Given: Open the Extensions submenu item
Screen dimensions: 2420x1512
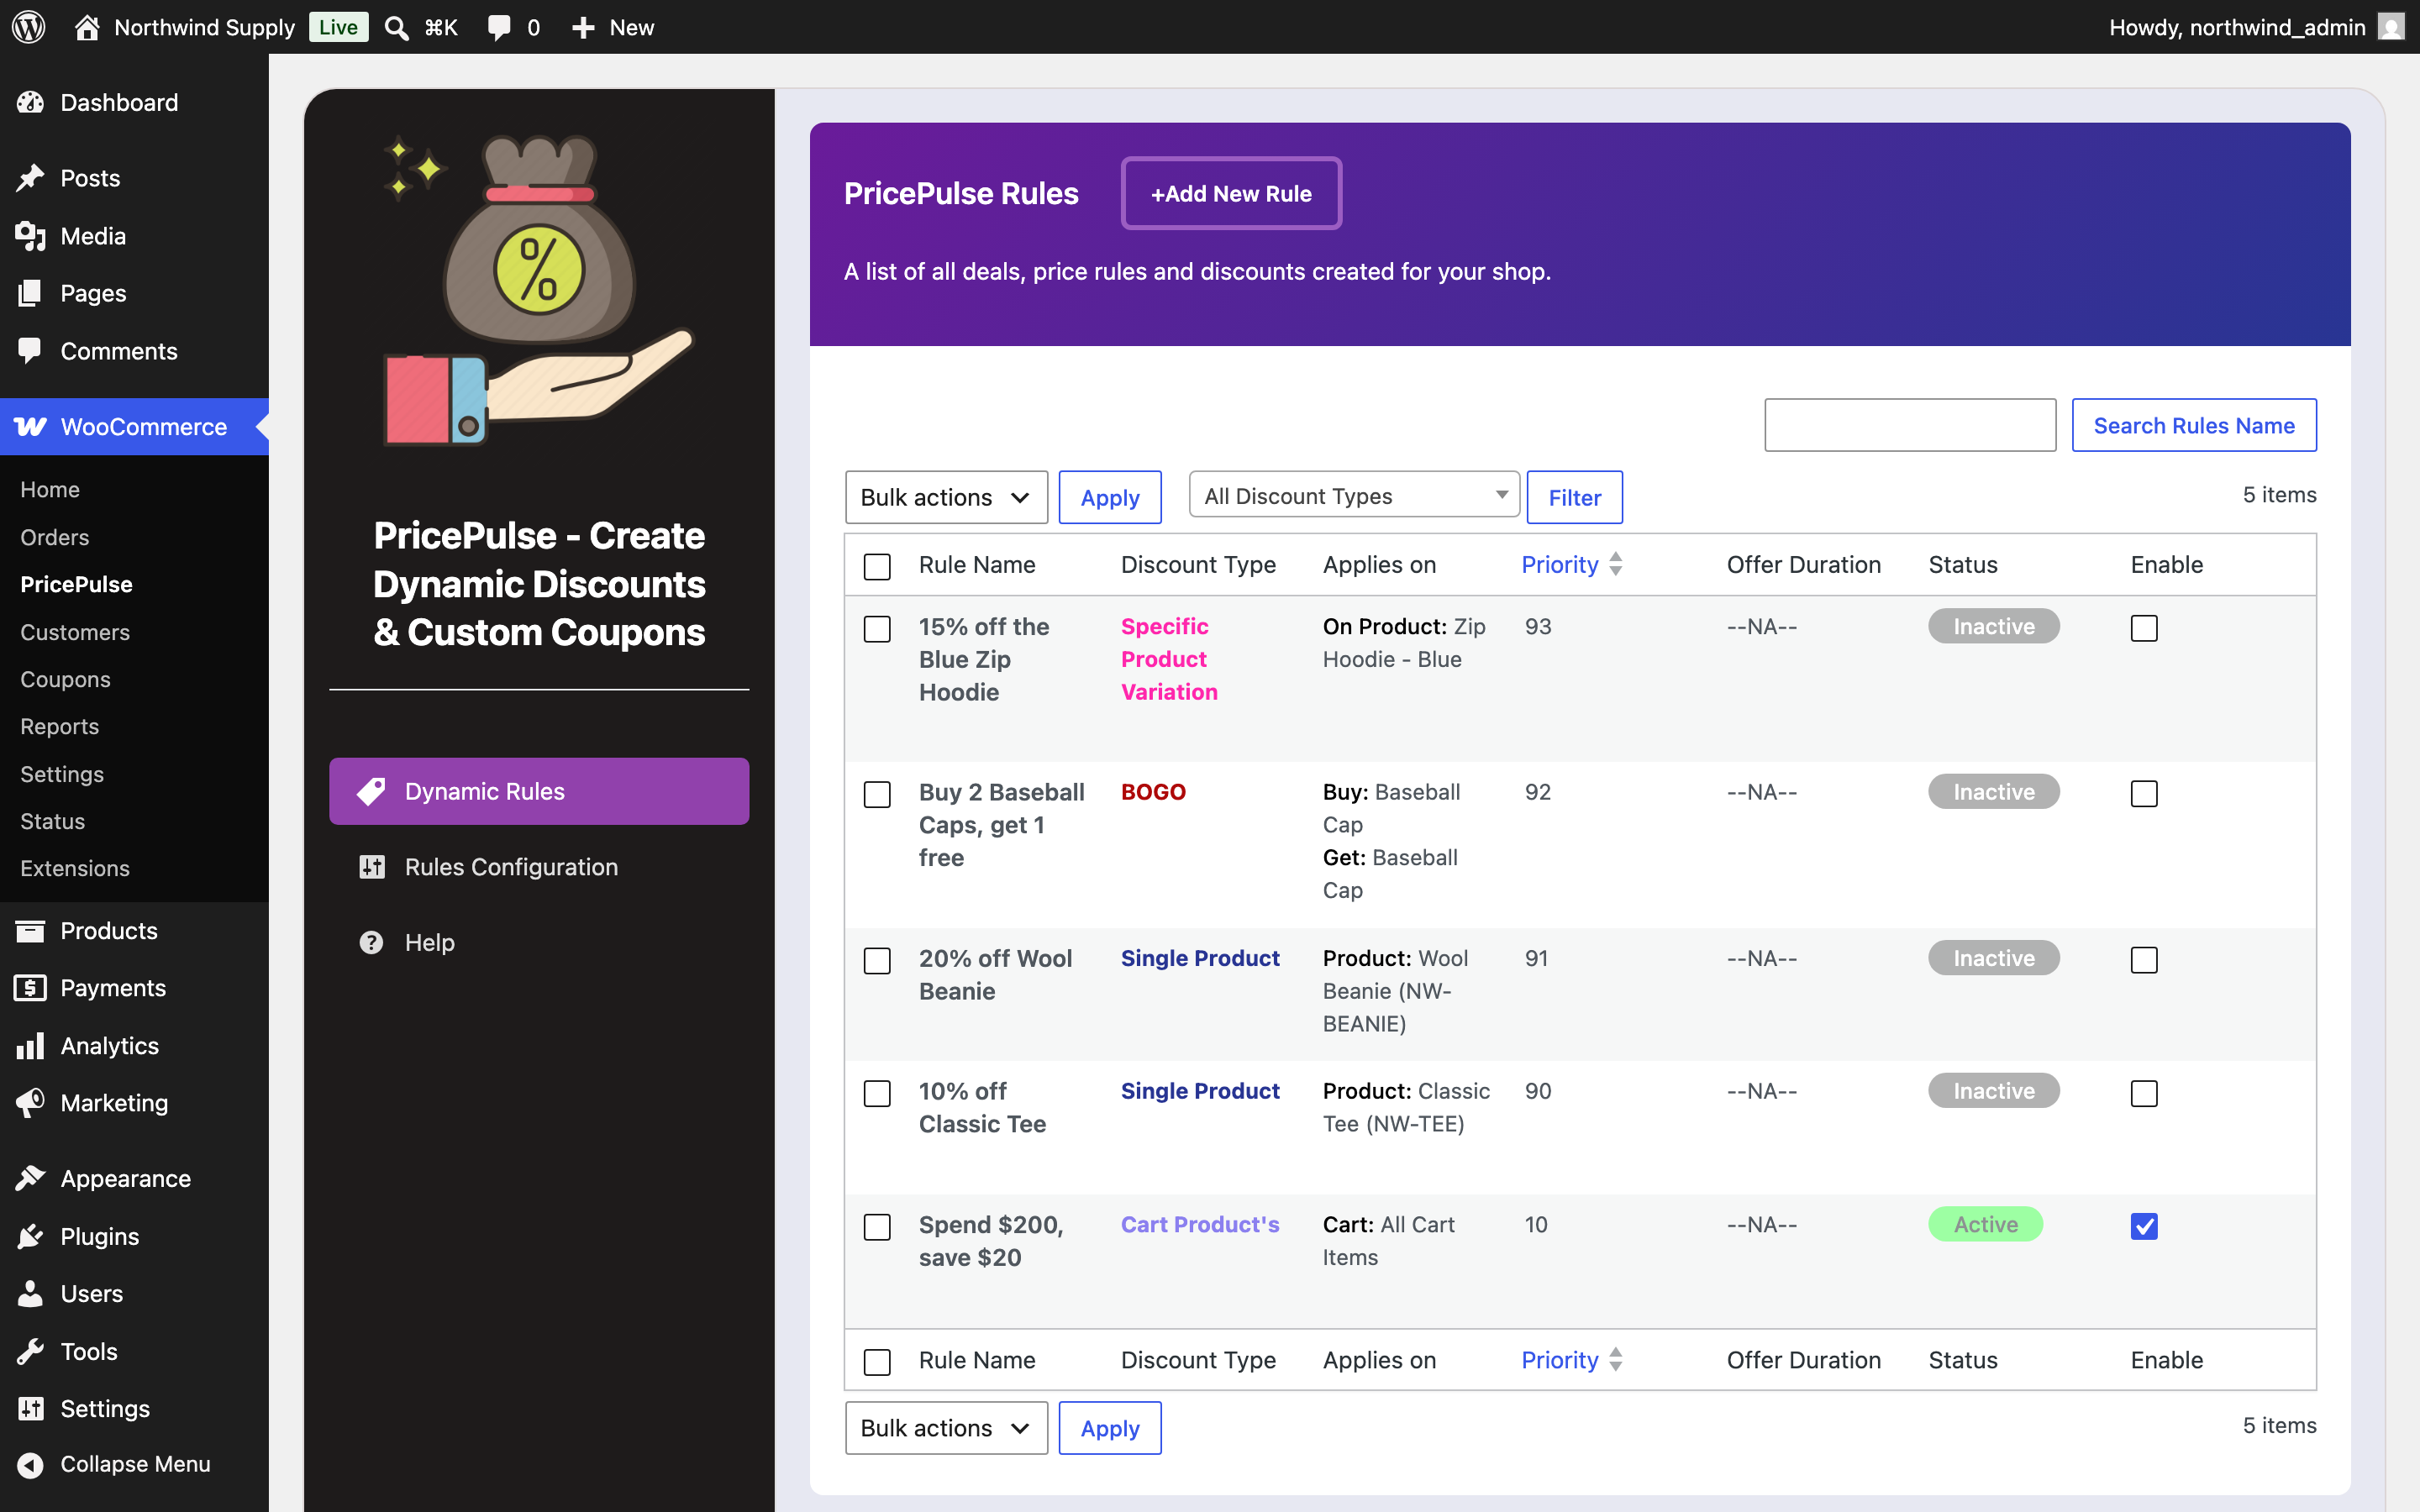Looking at the screenshot, I should click(x=75, y=868).
